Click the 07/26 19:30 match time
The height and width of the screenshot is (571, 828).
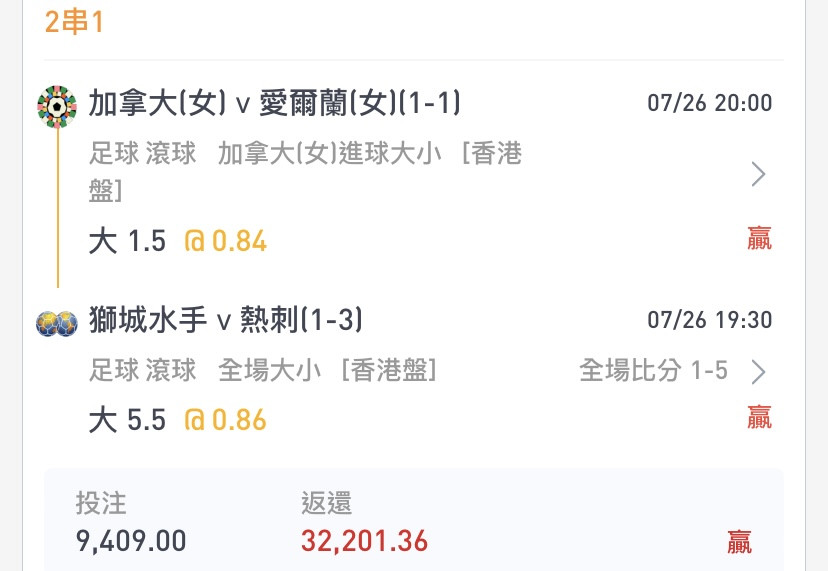709,320
